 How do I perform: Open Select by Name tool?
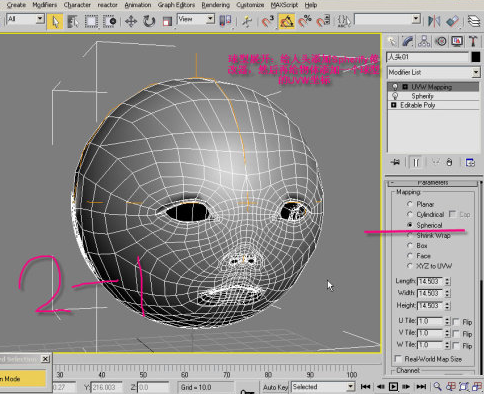[x=73, y=22]
